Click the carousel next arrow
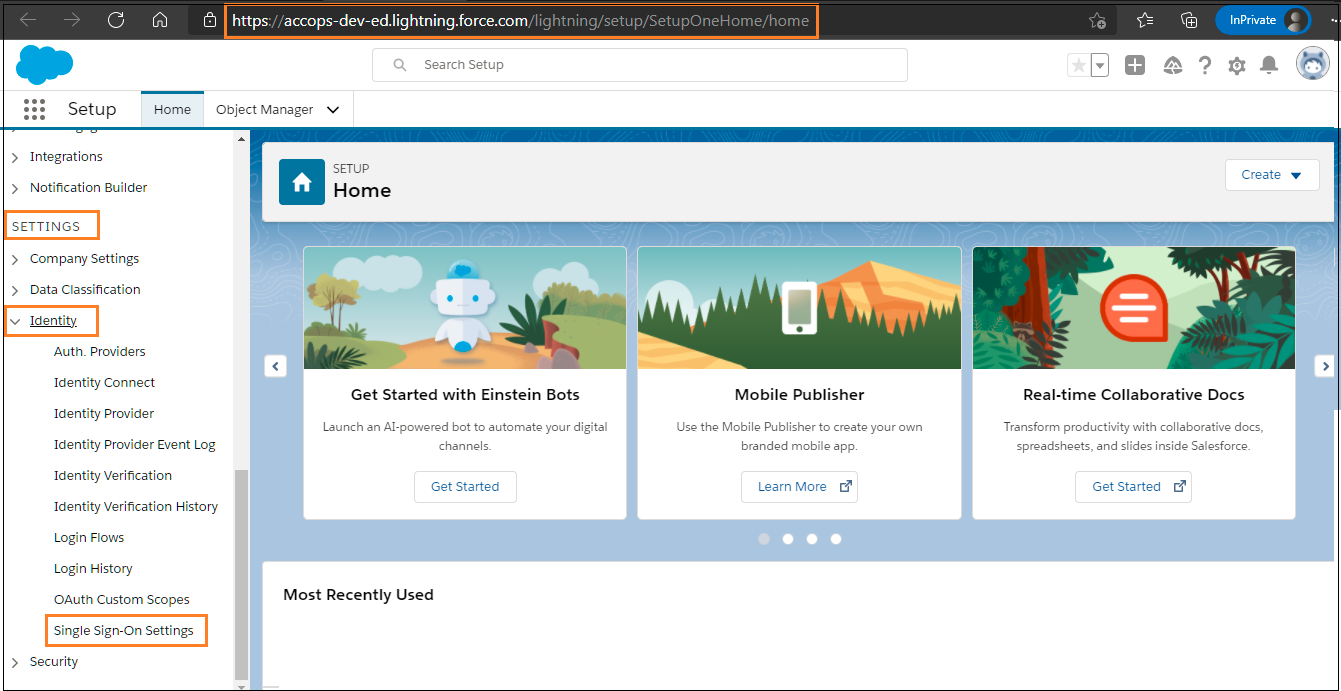The image size is (1341, 691). 1325,366
